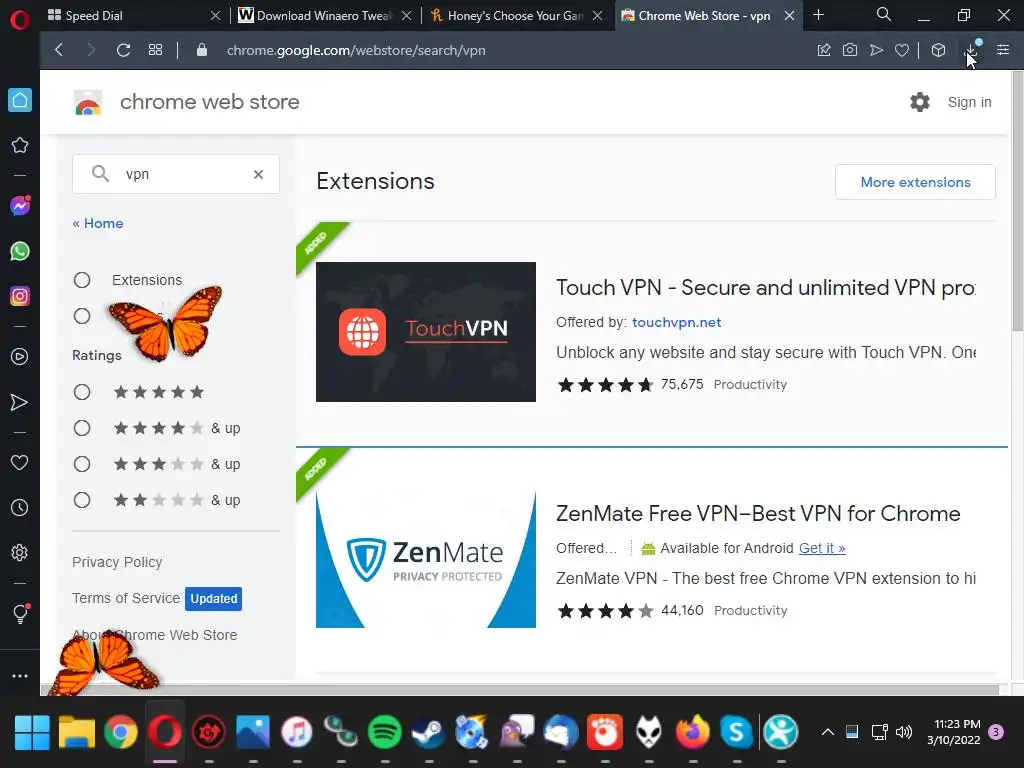Open Pinboards heart icon in sidebar

(x=20, y=462)
